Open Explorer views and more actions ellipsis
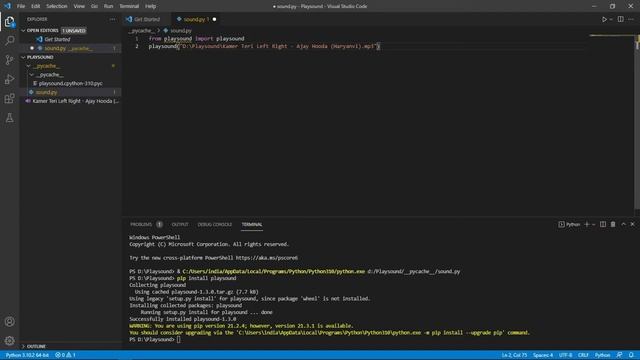 [112, 19]
